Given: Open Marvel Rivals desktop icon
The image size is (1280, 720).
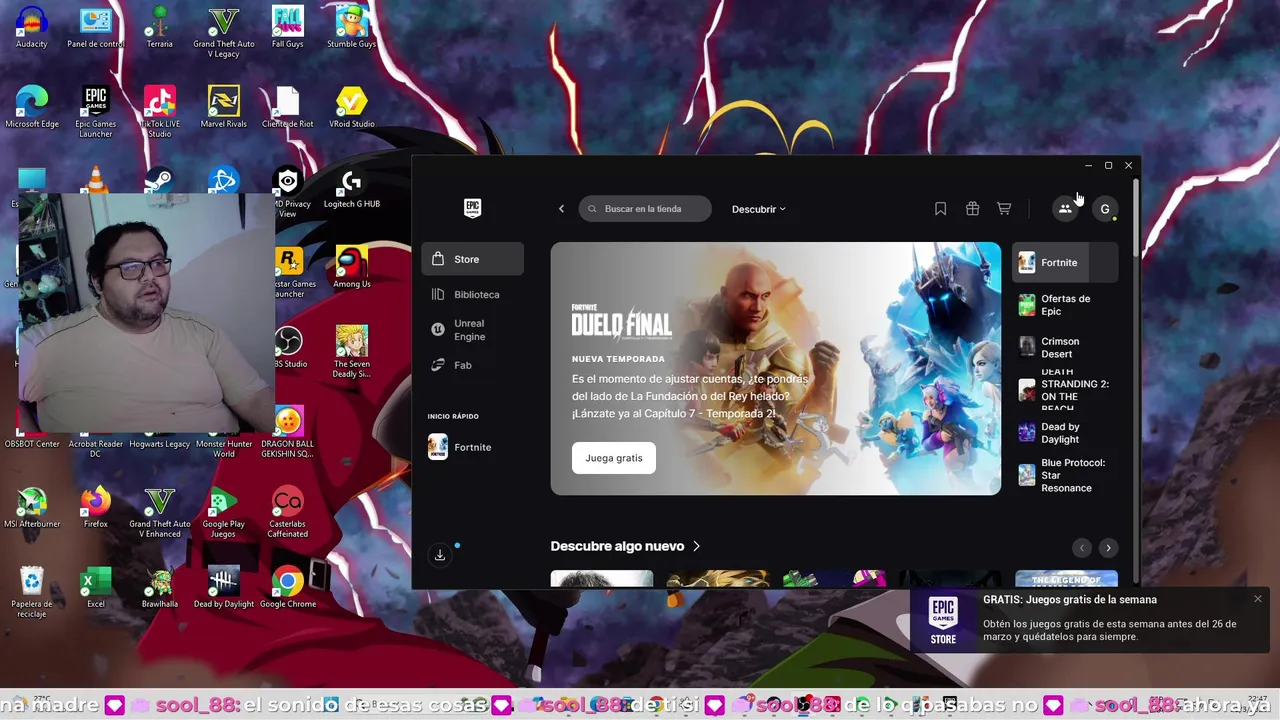Looking at the screenshot, I should point(224,108).
